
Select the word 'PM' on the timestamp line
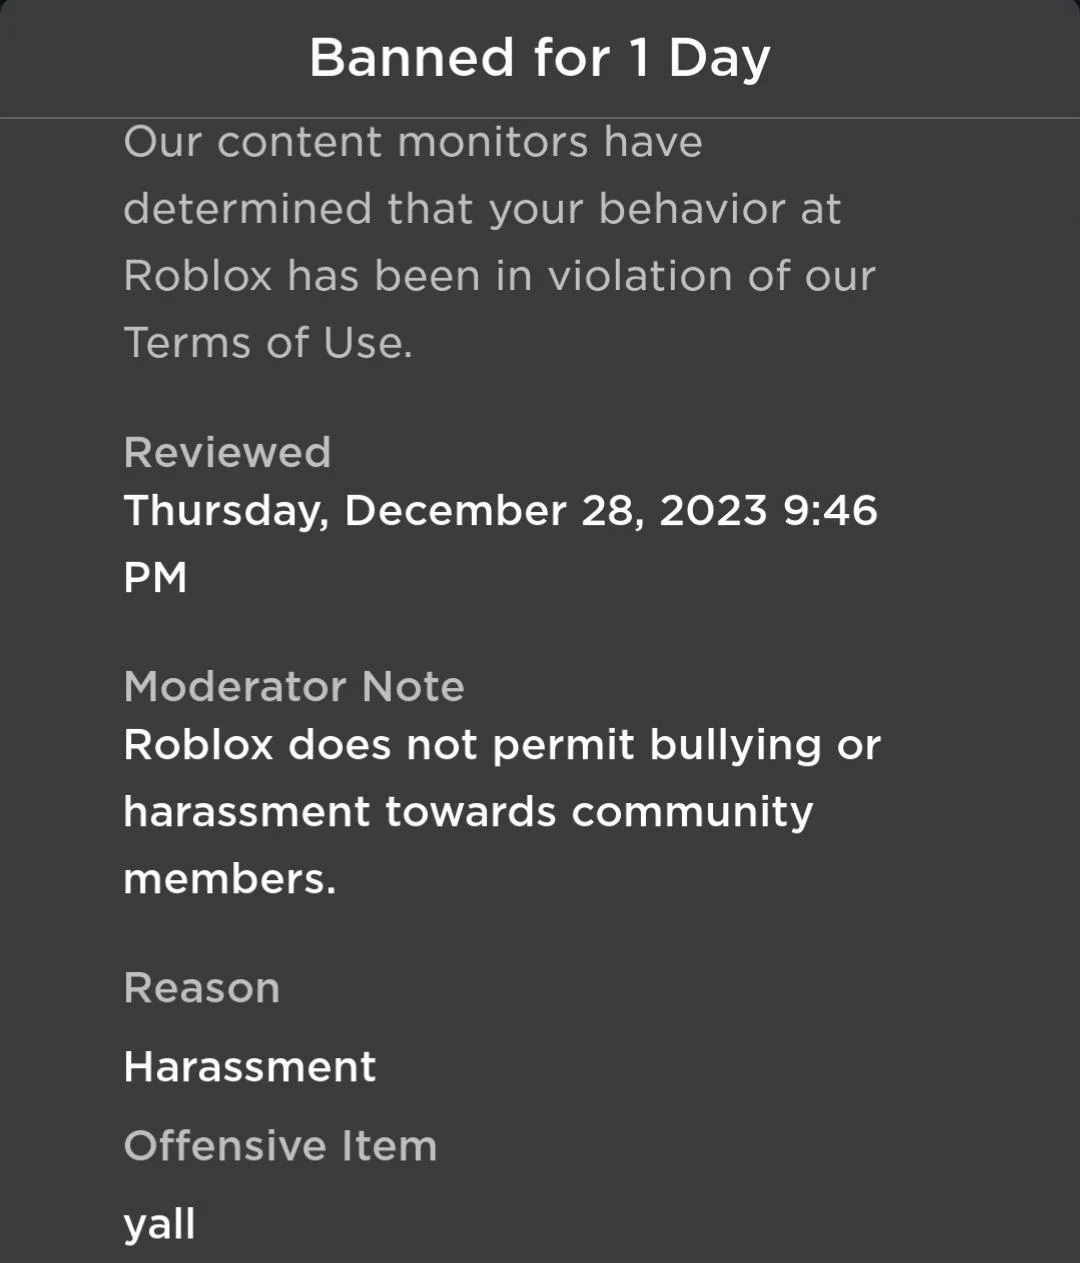point(155,577)
